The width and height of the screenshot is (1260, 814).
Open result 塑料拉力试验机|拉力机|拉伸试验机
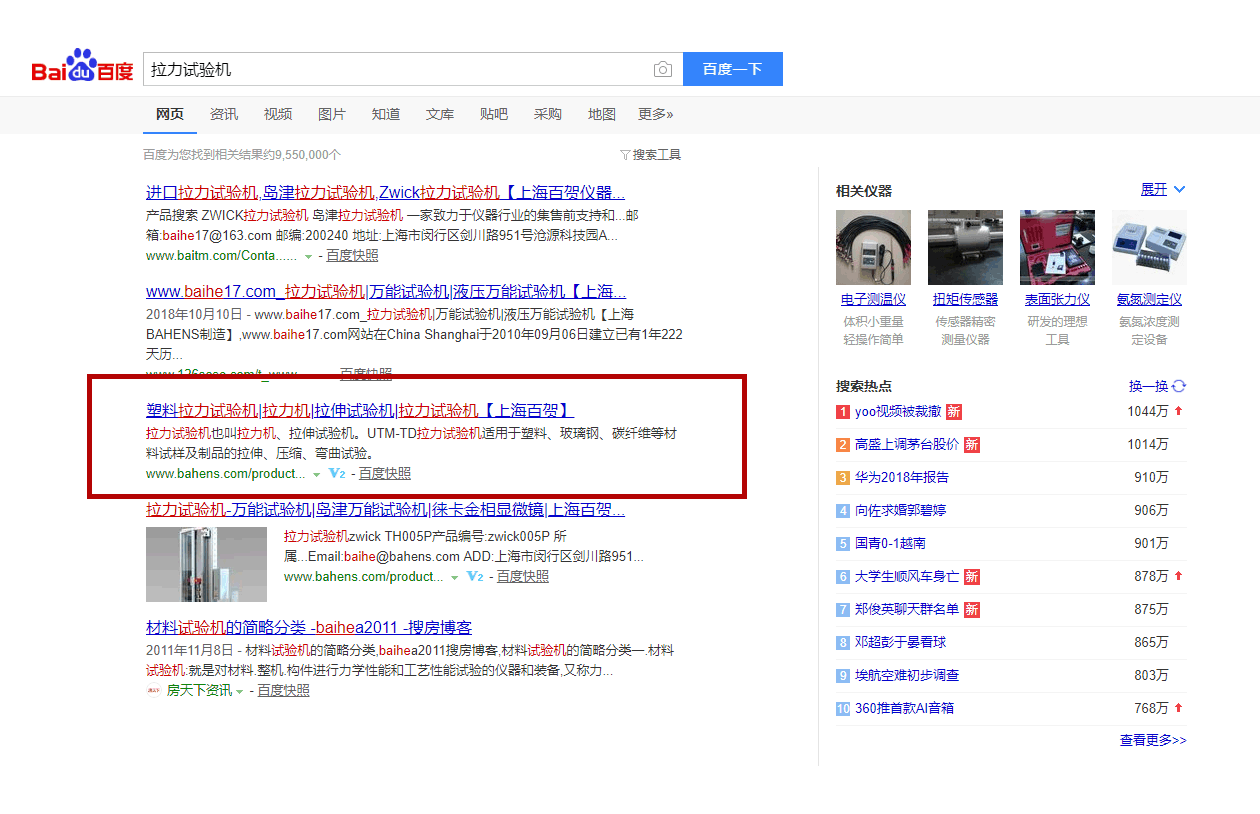[360, 410]
